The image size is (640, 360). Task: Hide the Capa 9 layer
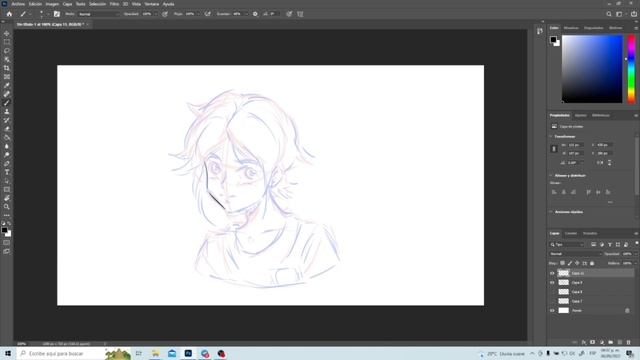click(x=552, y=282)
